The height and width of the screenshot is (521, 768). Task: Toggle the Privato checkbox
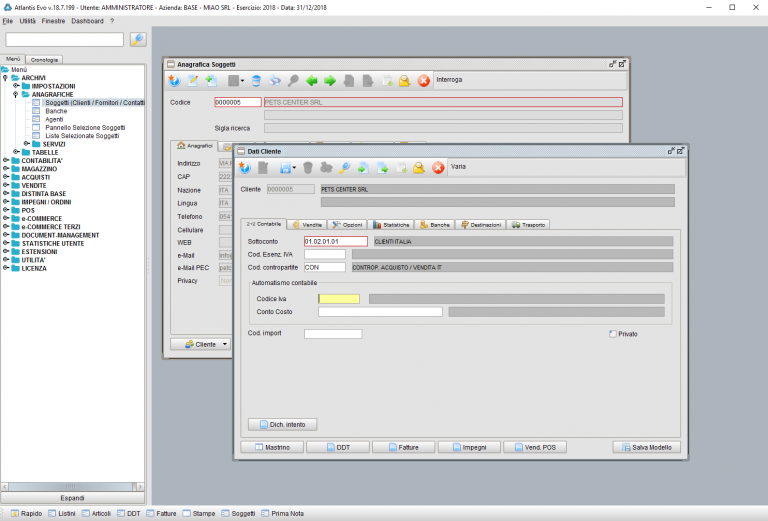point(612,334)
